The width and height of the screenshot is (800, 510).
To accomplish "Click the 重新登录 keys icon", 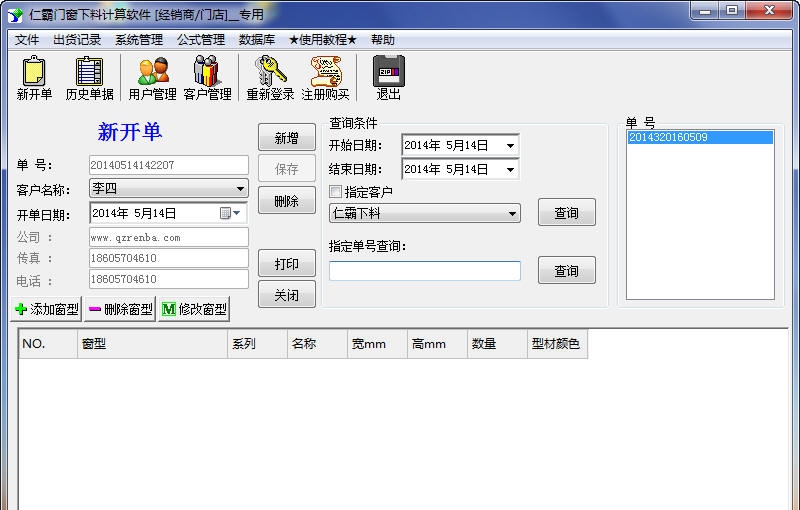I will pyautogui.click(x=270, y=78).
